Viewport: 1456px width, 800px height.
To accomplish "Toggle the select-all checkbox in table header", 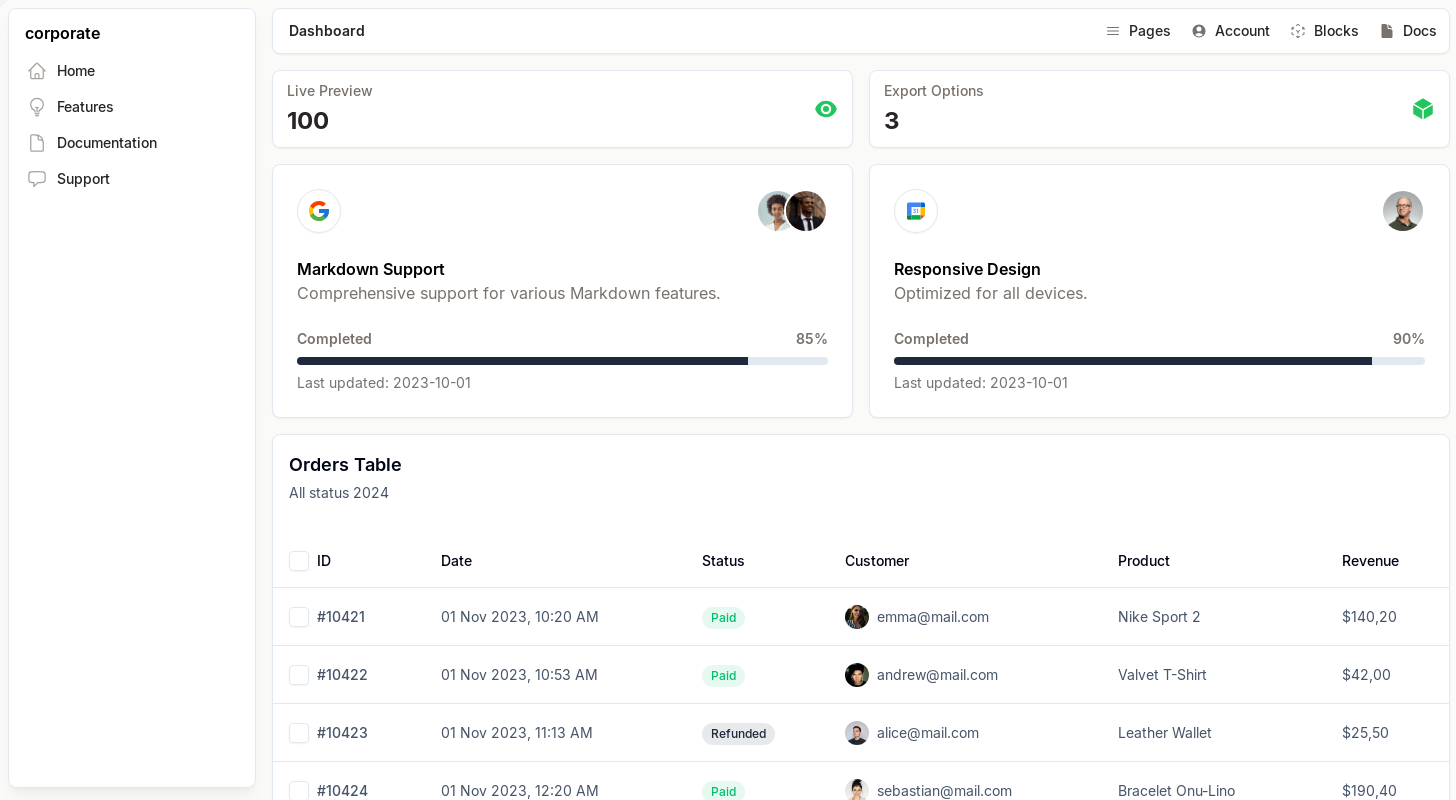I will click(x=299, y=561).
